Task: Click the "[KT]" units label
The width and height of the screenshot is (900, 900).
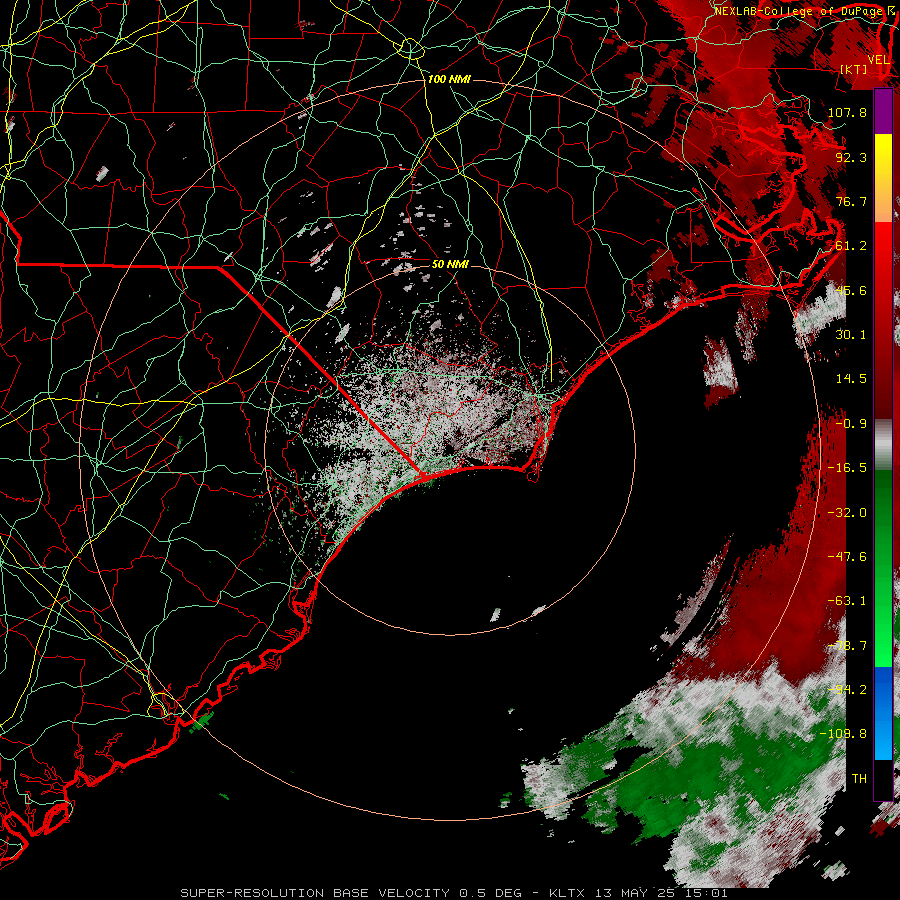Action: 854,69
